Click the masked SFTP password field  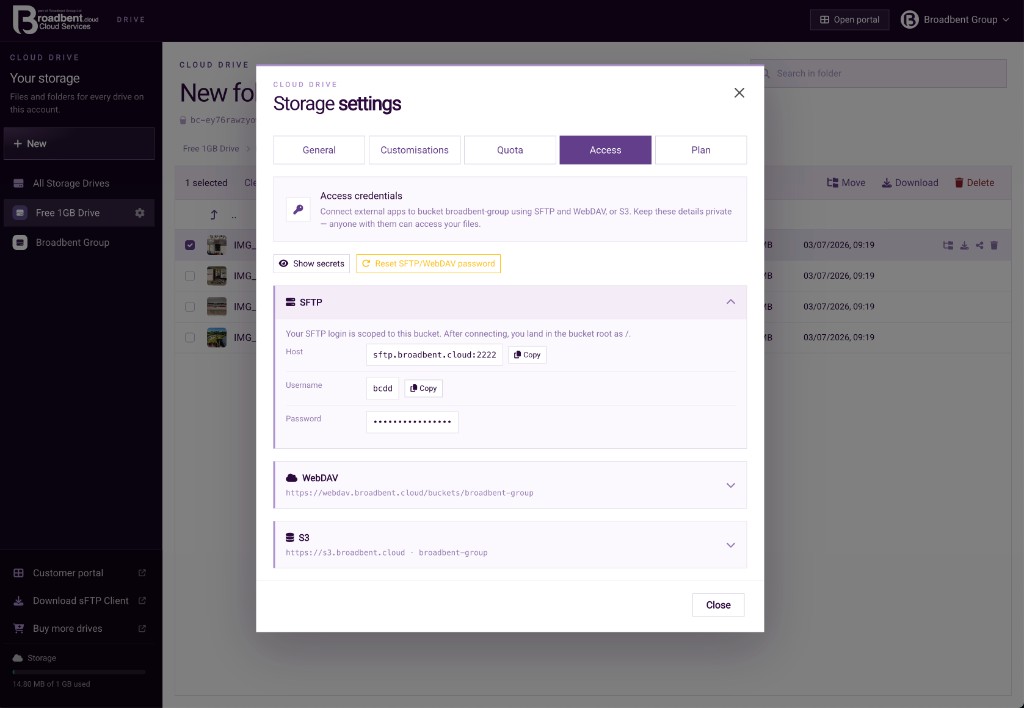click(412, 422)
